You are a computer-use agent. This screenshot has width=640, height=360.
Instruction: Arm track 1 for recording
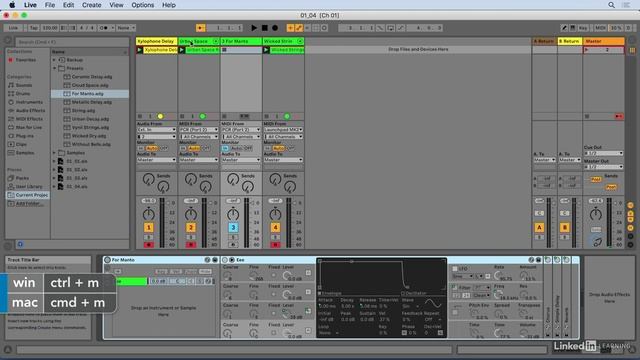coord(149,245)
